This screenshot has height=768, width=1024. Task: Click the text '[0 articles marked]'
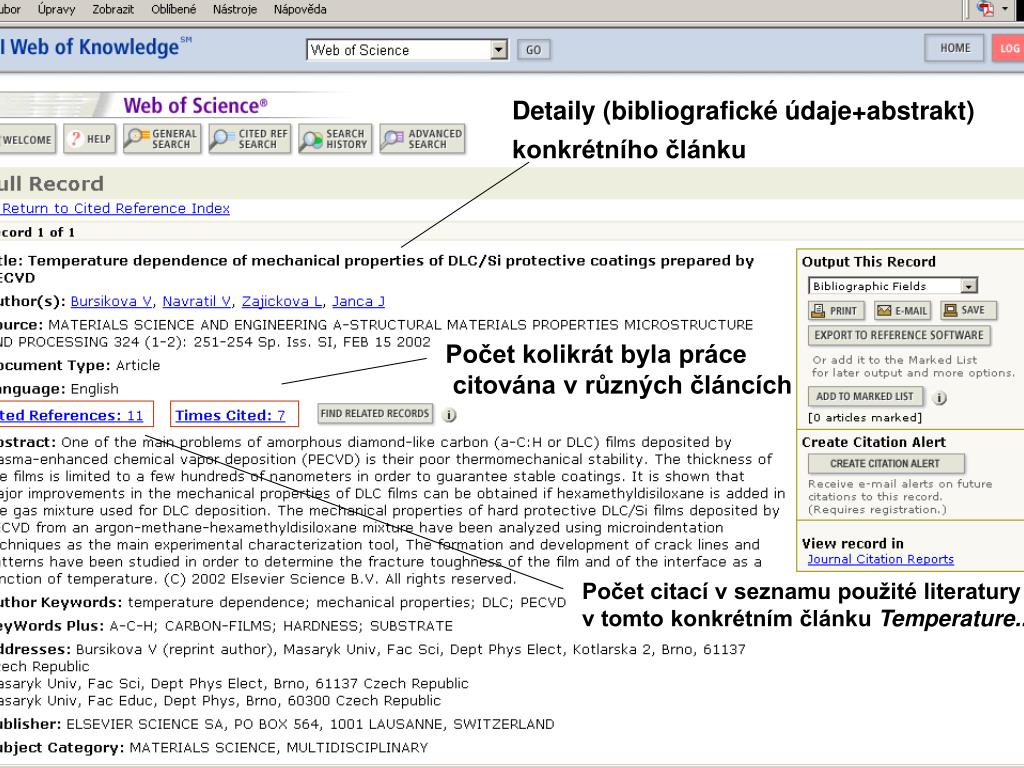(865, 417)
